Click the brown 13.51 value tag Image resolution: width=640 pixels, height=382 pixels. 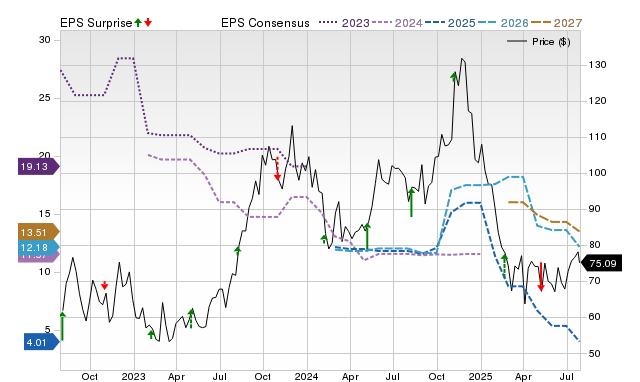tap(39, 232)
